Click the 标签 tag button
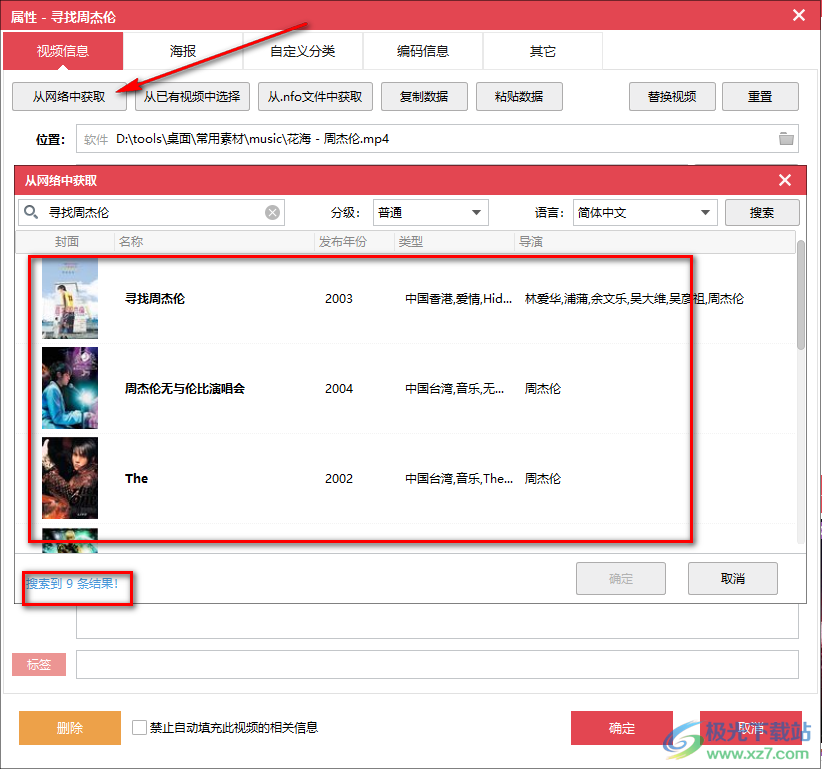This screenshot has height=770, width=822. (39, 665)
